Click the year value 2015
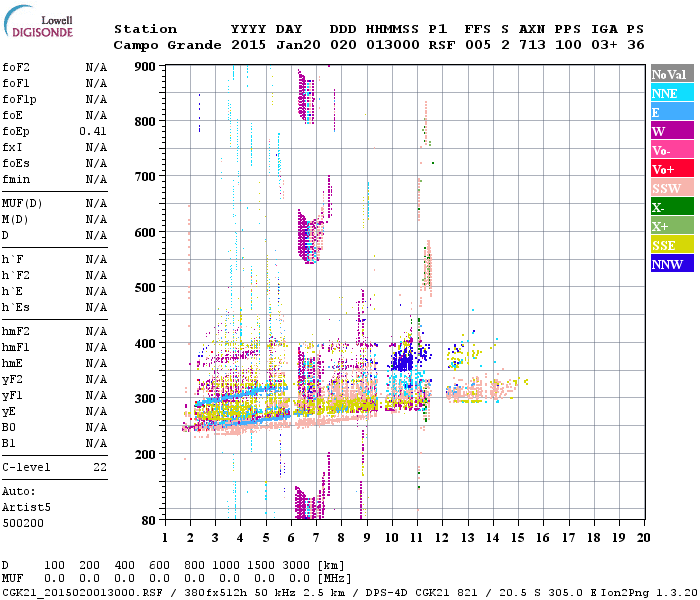 (x=248, y=45)
